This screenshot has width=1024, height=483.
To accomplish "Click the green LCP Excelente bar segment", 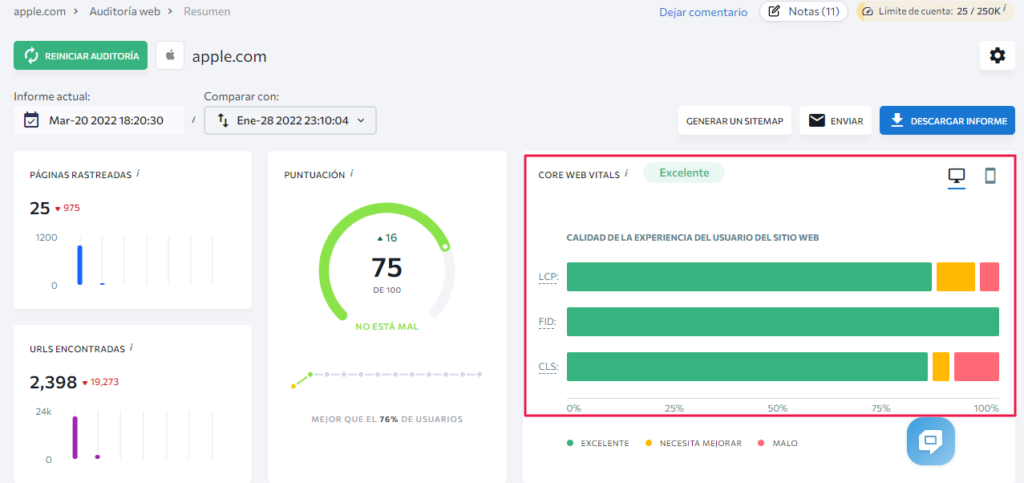I will point(749,277).
